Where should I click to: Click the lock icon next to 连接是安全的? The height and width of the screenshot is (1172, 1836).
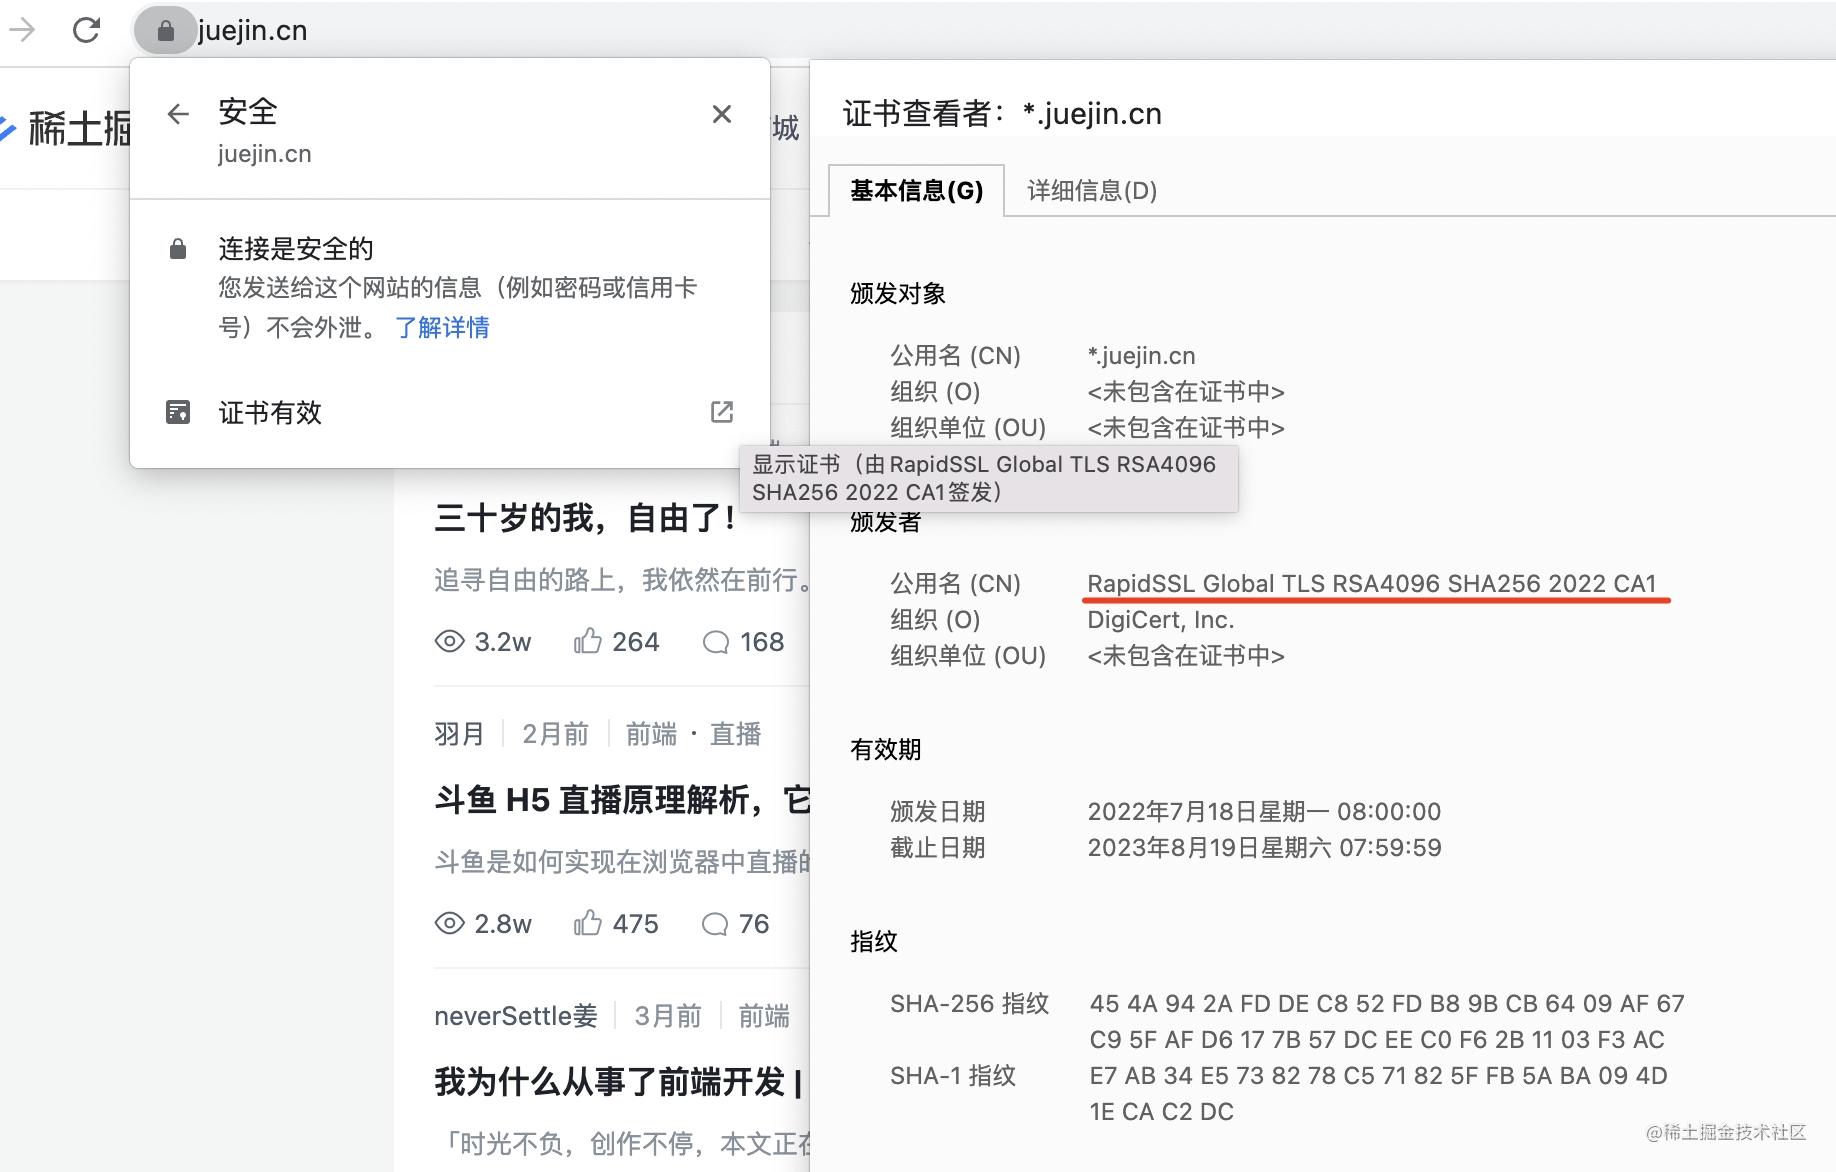click(178, 248)
